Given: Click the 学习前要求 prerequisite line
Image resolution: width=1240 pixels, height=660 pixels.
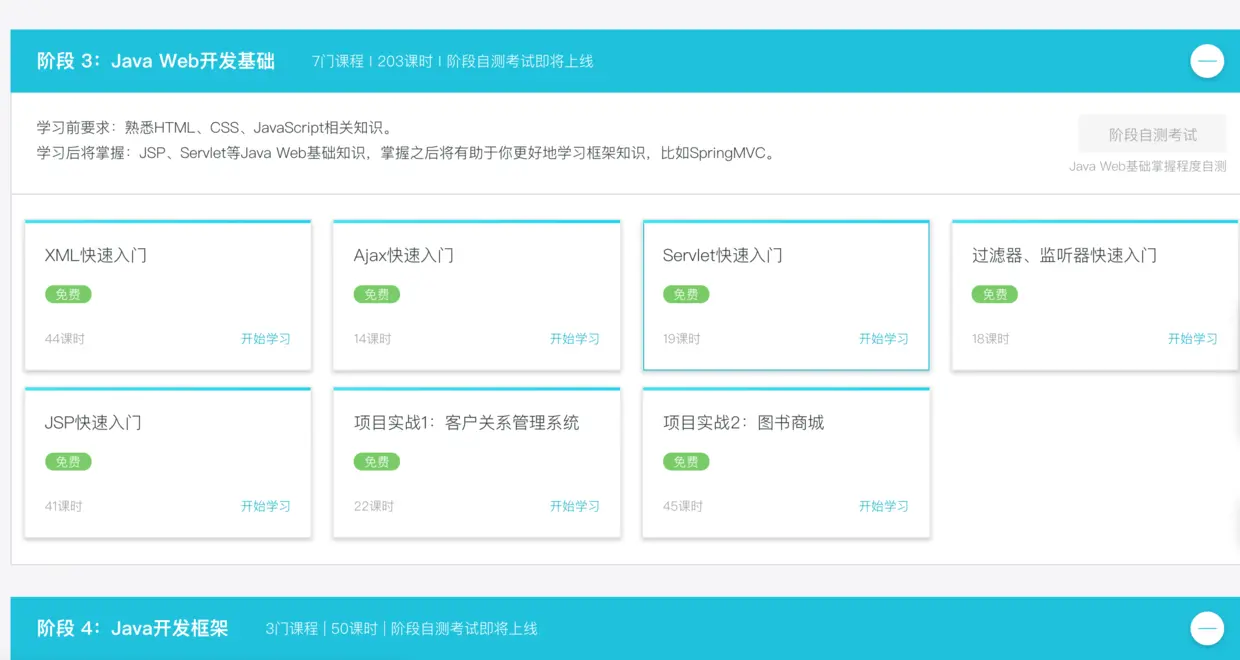Looking at the screenshot, I should 217,128.
